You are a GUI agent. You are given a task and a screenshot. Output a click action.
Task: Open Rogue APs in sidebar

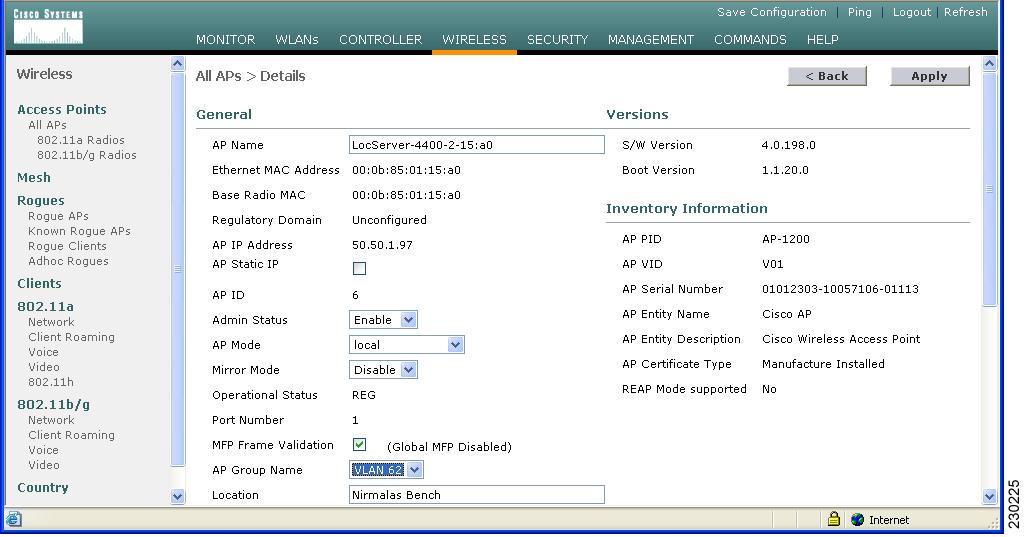pos(58,216)
